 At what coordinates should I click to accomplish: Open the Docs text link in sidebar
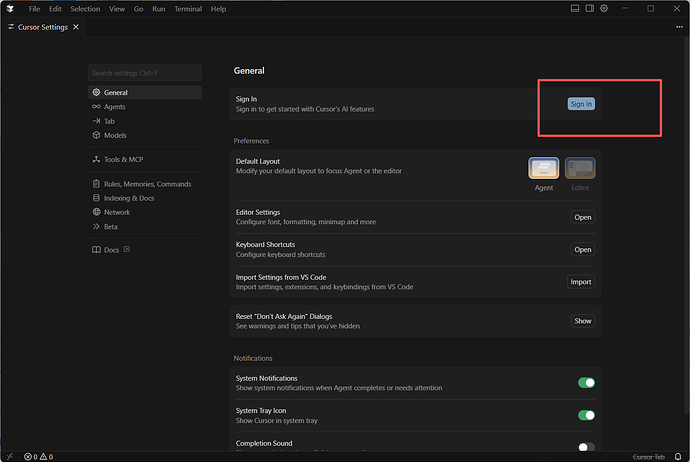coord(111,250)
